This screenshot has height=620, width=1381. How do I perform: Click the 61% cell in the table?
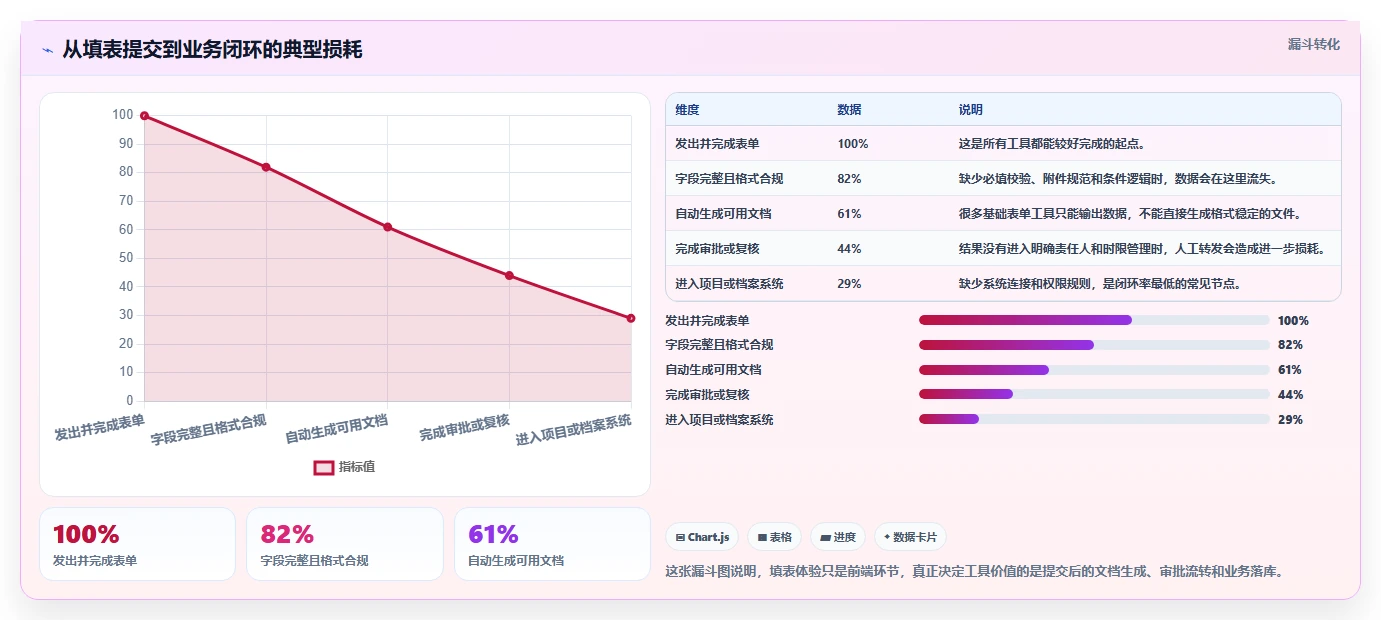[x=849, y=214]
